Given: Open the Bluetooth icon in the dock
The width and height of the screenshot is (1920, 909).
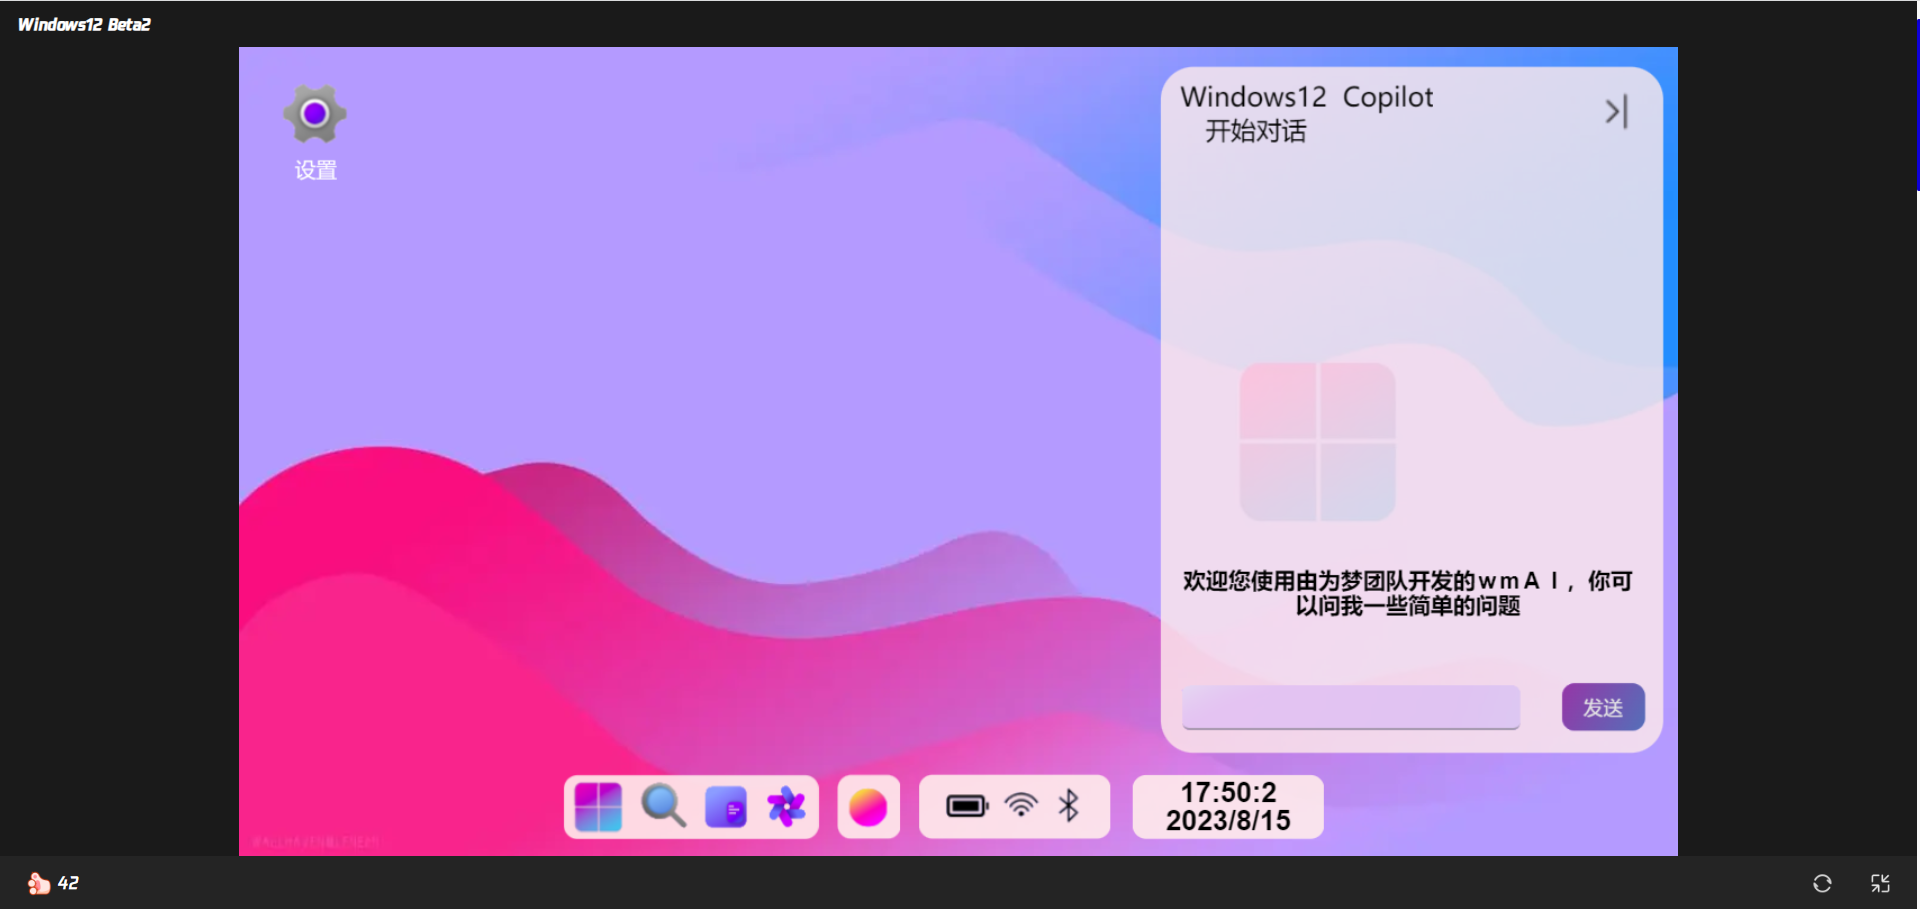Looking at the screenshot, I should click(x=1069, y=805).
